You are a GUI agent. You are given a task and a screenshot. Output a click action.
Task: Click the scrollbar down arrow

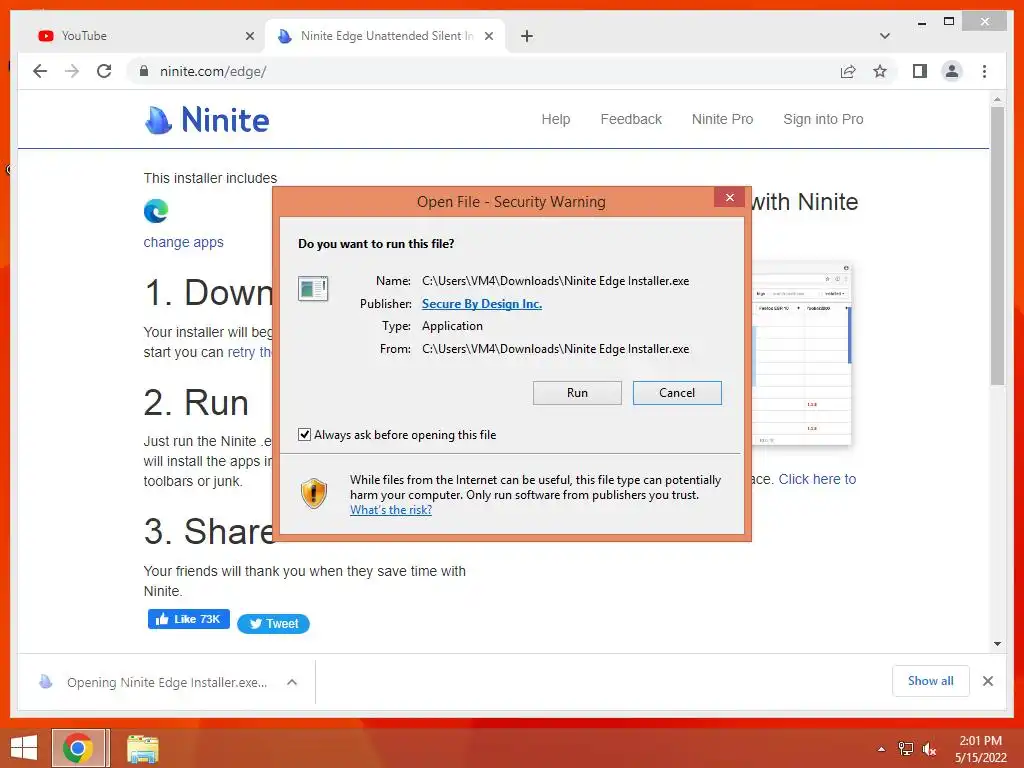(x=997, y=644)
